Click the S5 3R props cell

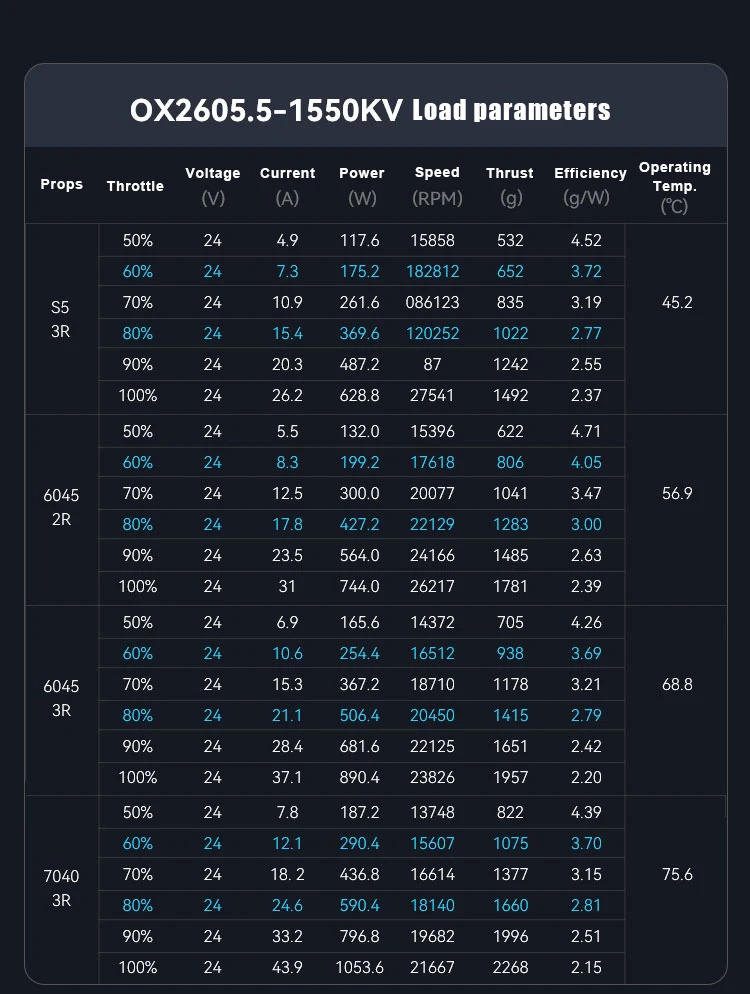62,318
